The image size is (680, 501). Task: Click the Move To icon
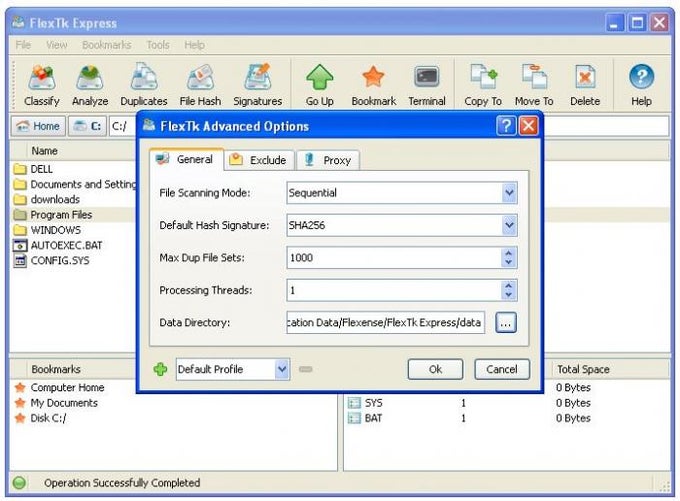pyautogui.click(x=534, y=78)
